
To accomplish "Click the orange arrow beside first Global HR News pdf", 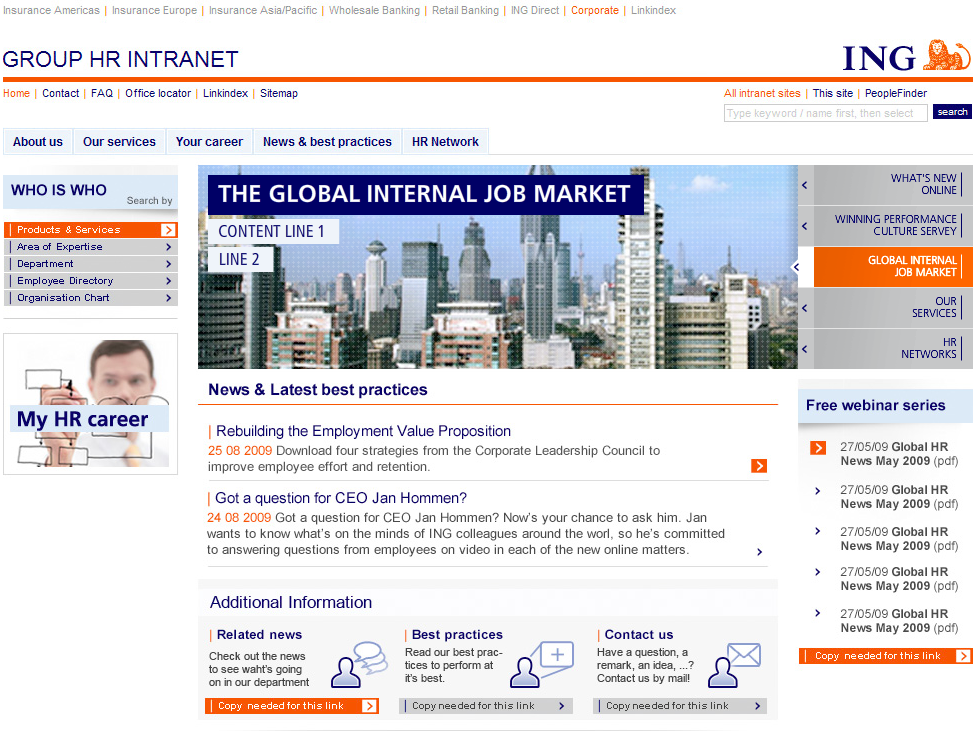I will coord(818,448).
